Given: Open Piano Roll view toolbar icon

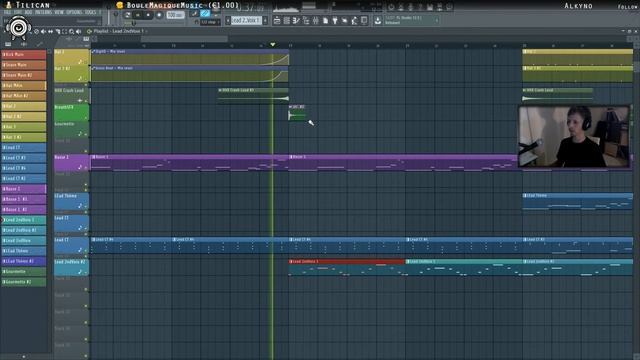Looking at the screenshot, I should 296,20.
